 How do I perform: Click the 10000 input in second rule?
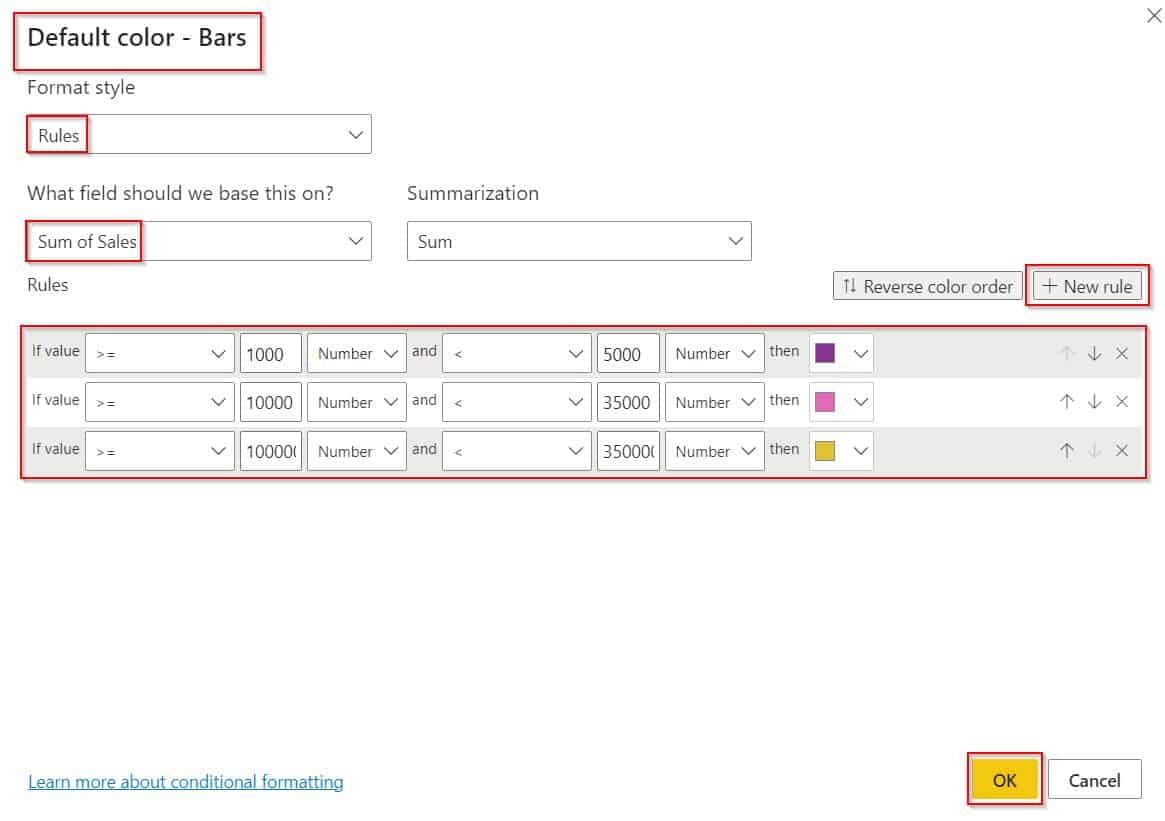[x=270, y=402]
